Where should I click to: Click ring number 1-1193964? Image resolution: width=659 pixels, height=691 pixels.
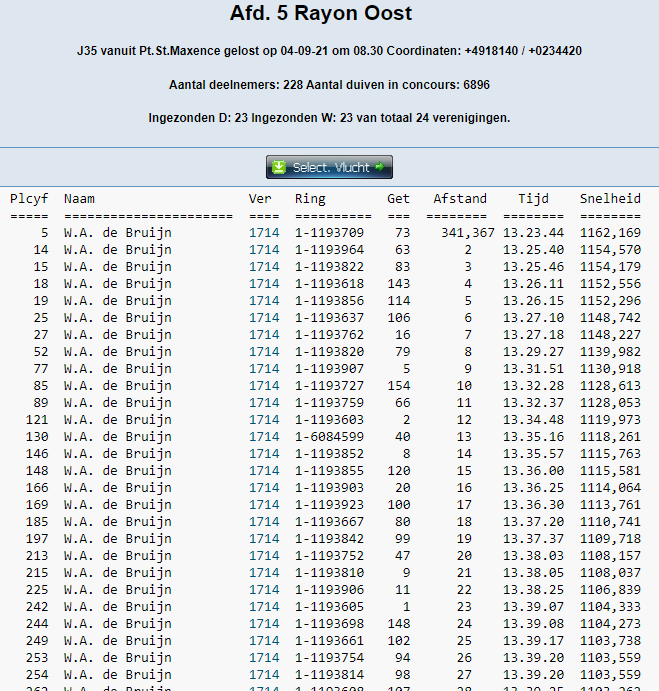(x=329, y=250)
